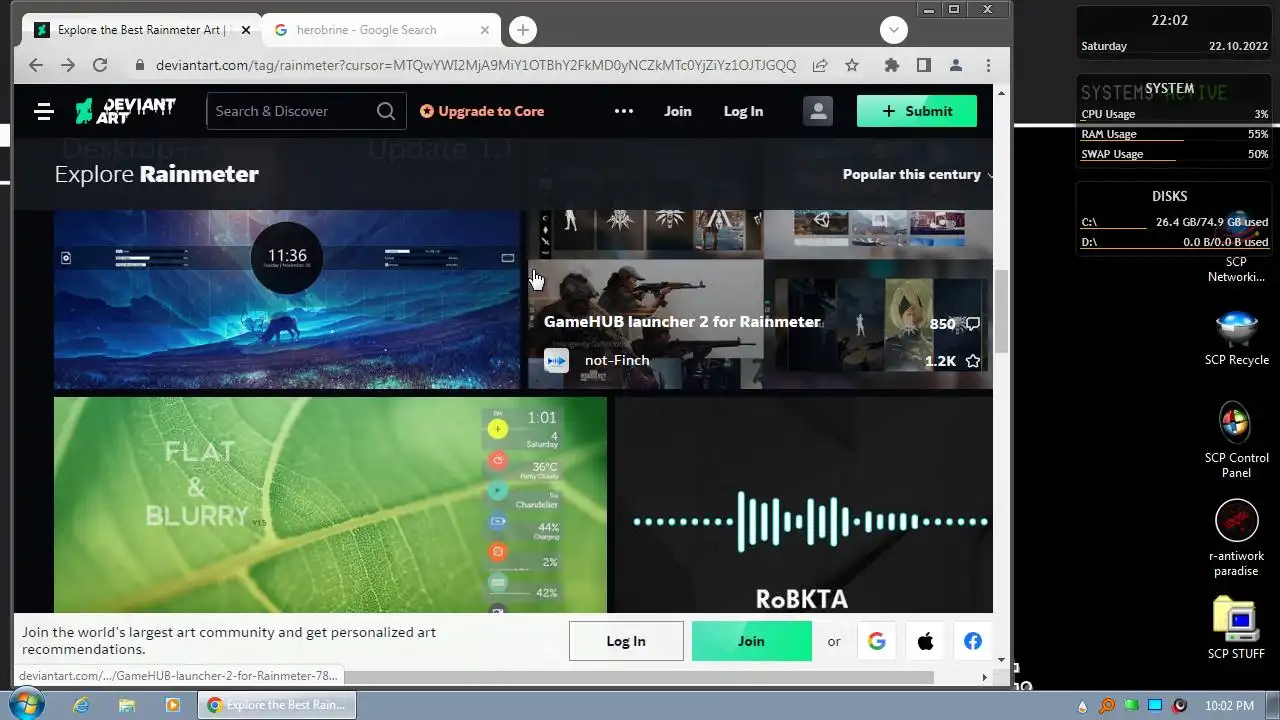Click the green Join button in banner

pyautogui.click(x=752, y=641)
